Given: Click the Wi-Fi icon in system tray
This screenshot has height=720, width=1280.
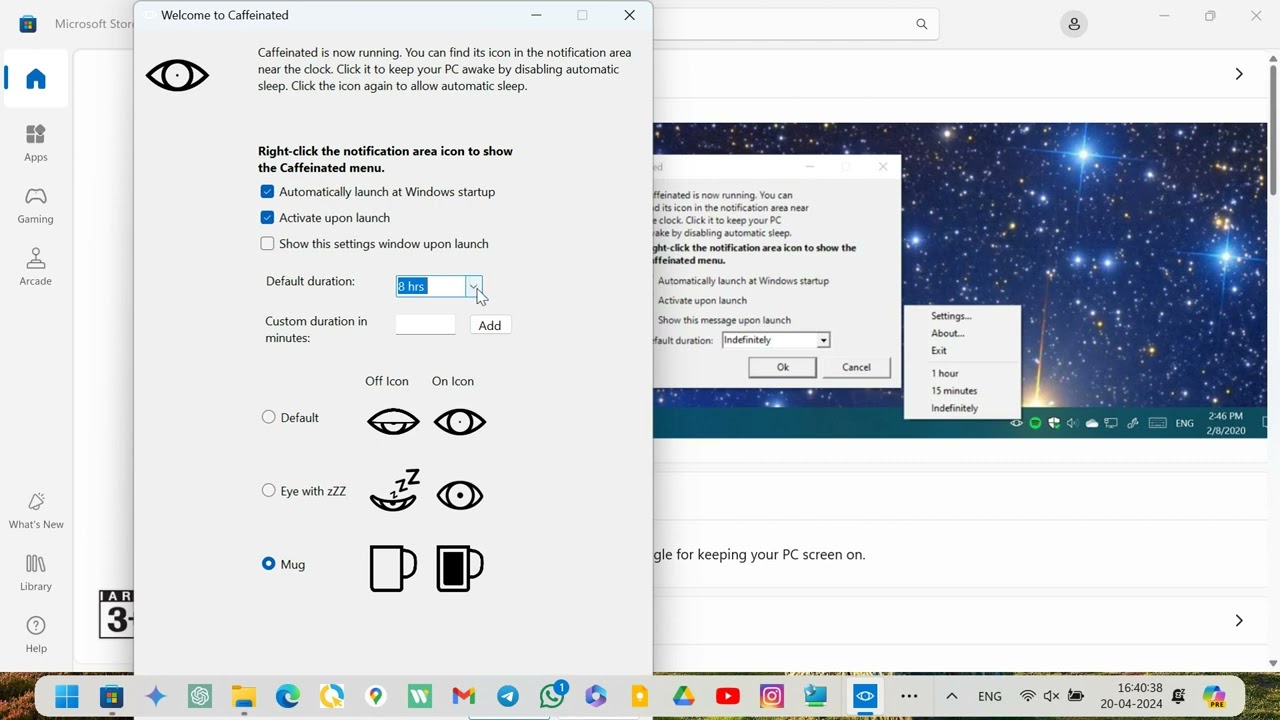Looking at the screenshot, I should click(1027, 696).
